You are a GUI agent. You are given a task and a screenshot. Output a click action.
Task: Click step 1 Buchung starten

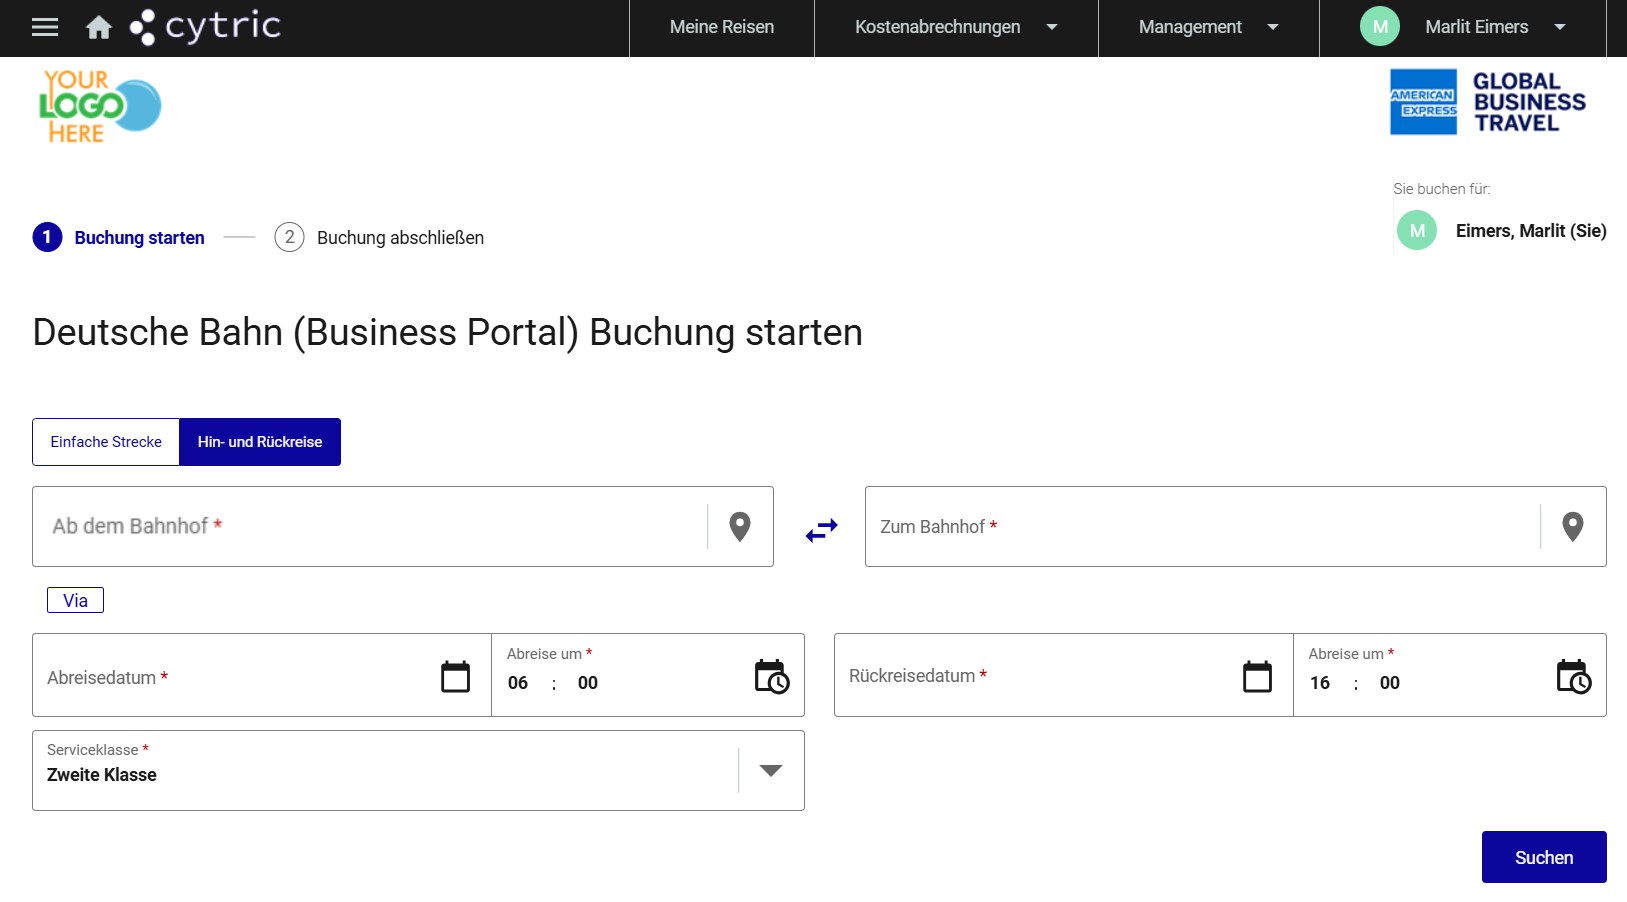119,238
